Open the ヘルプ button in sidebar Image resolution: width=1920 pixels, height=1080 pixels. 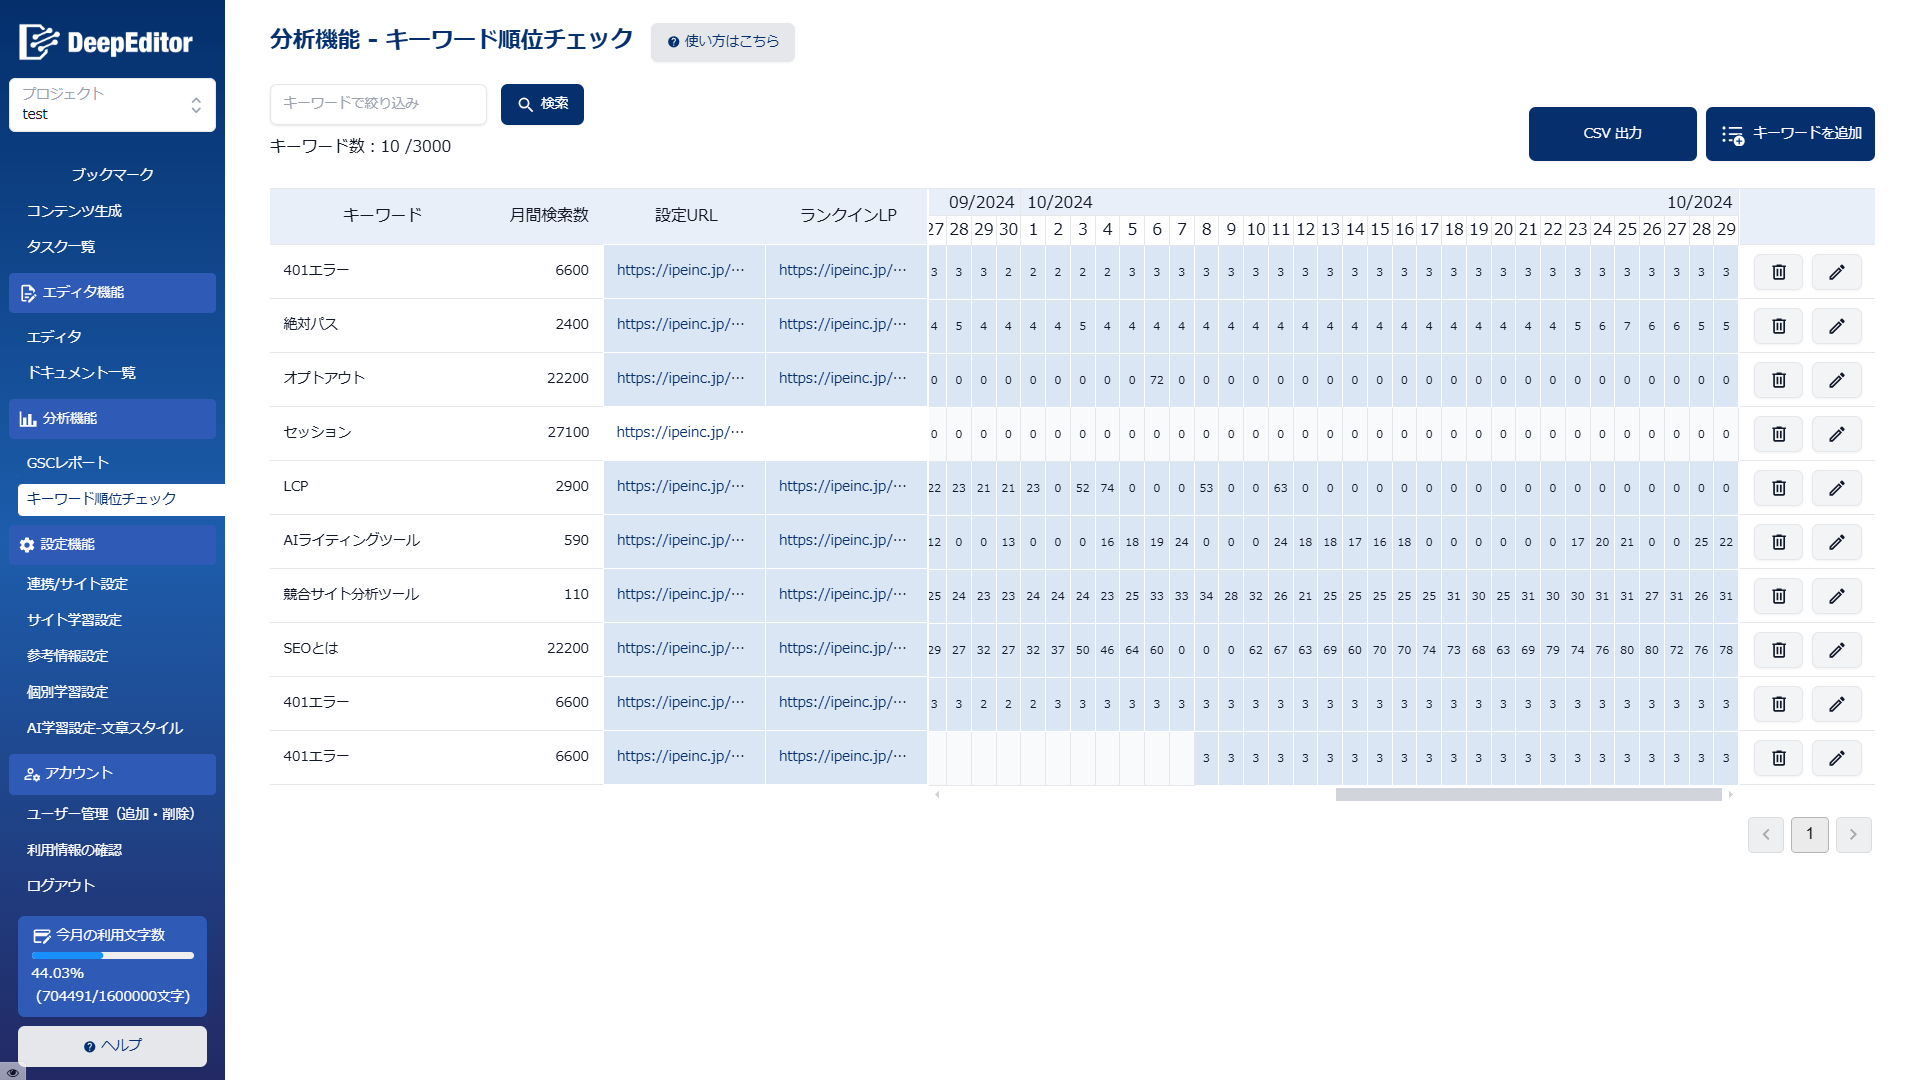112,1046
